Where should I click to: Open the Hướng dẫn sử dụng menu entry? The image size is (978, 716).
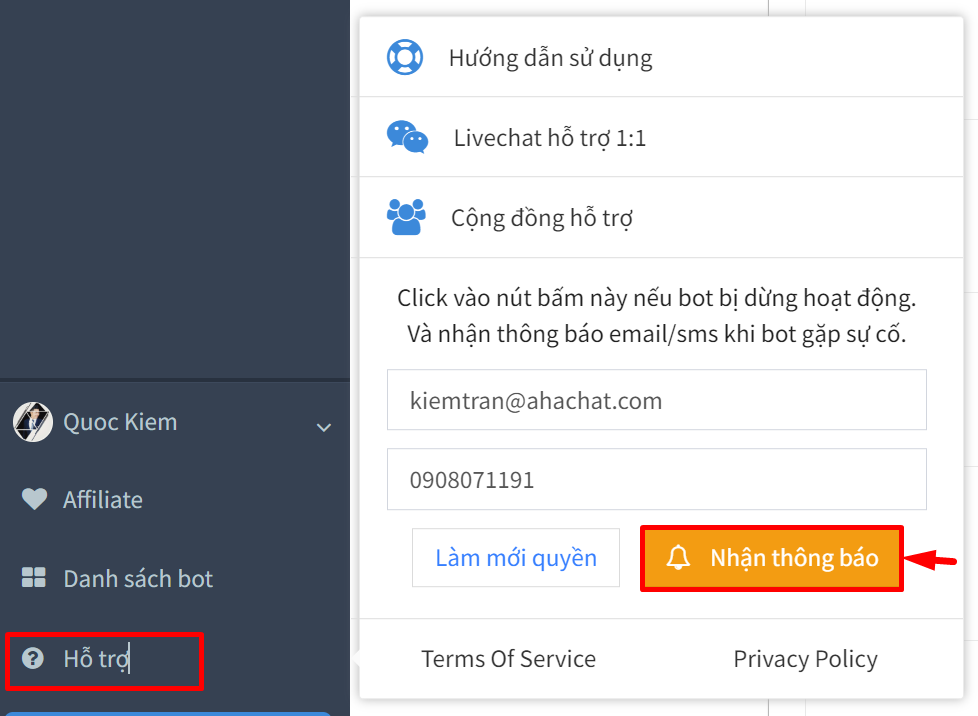coord(661,57)
